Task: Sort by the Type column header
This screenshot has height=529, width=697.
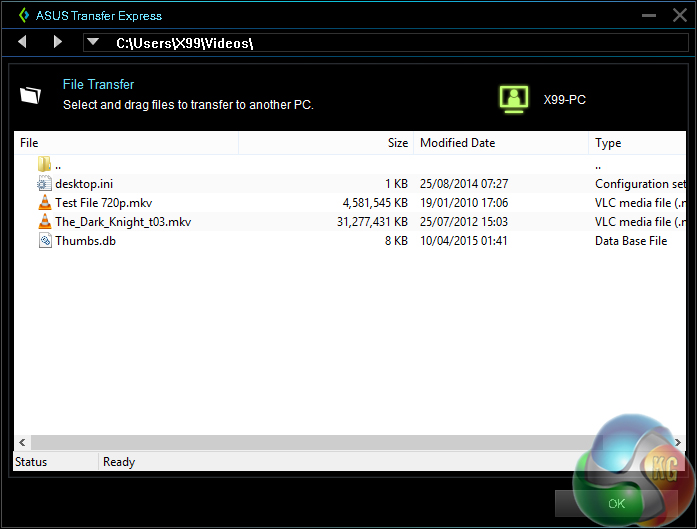Action: (637, 143)
